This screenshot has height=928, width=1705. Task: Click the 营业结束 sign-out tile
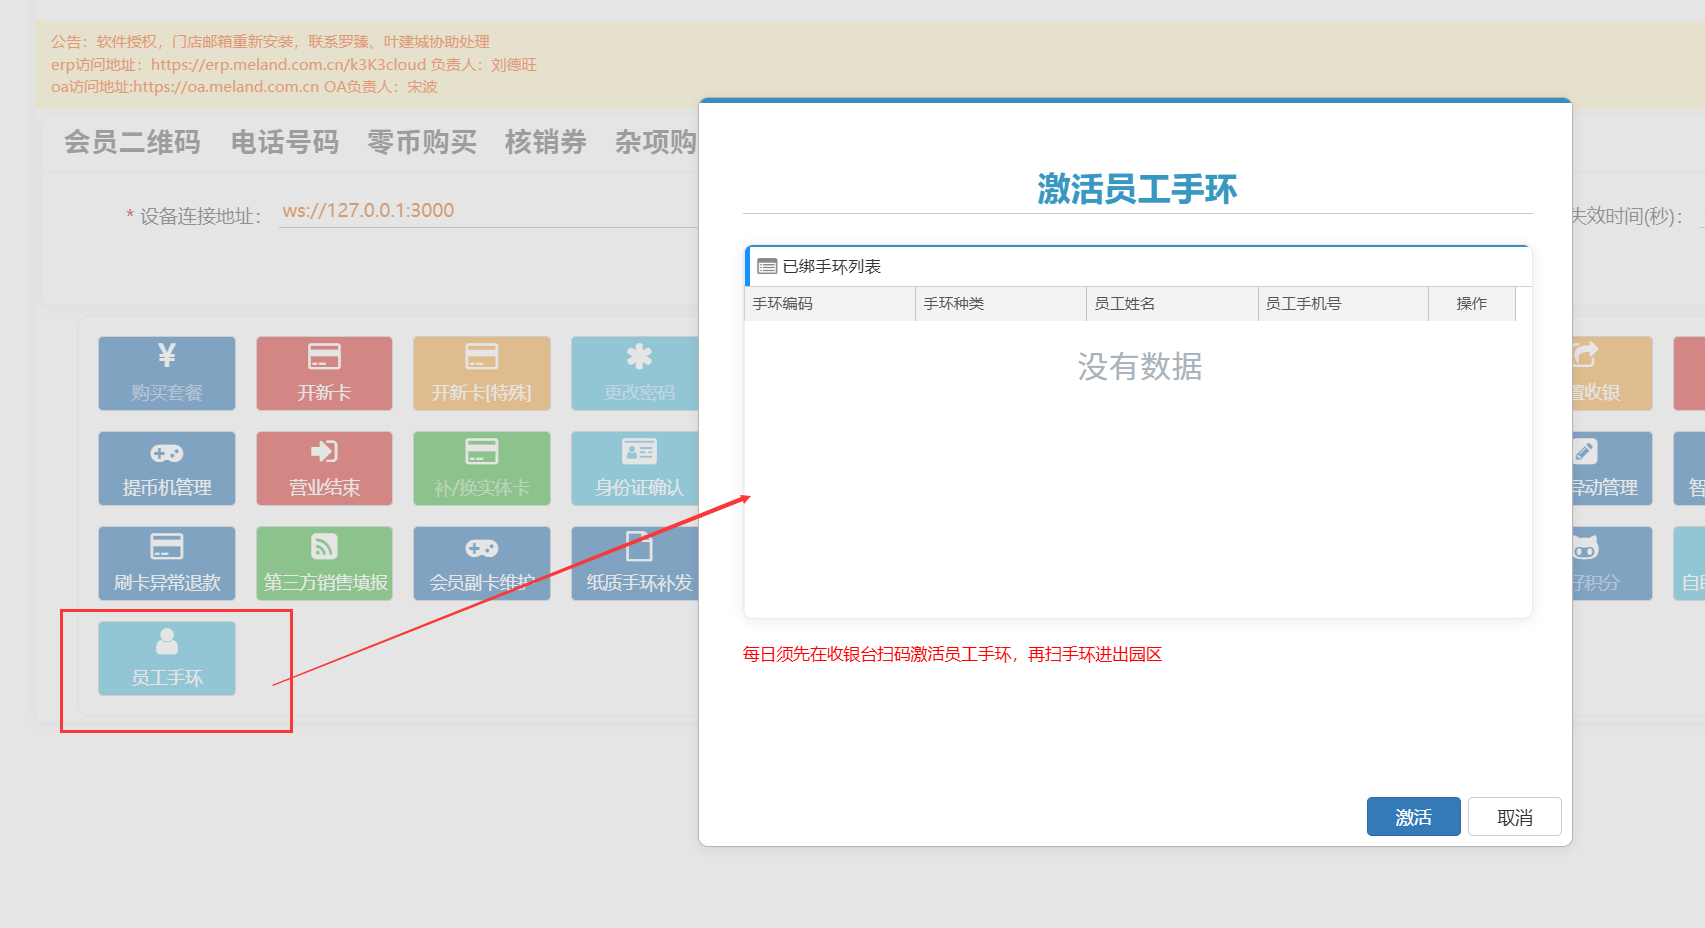click(324, 468)
